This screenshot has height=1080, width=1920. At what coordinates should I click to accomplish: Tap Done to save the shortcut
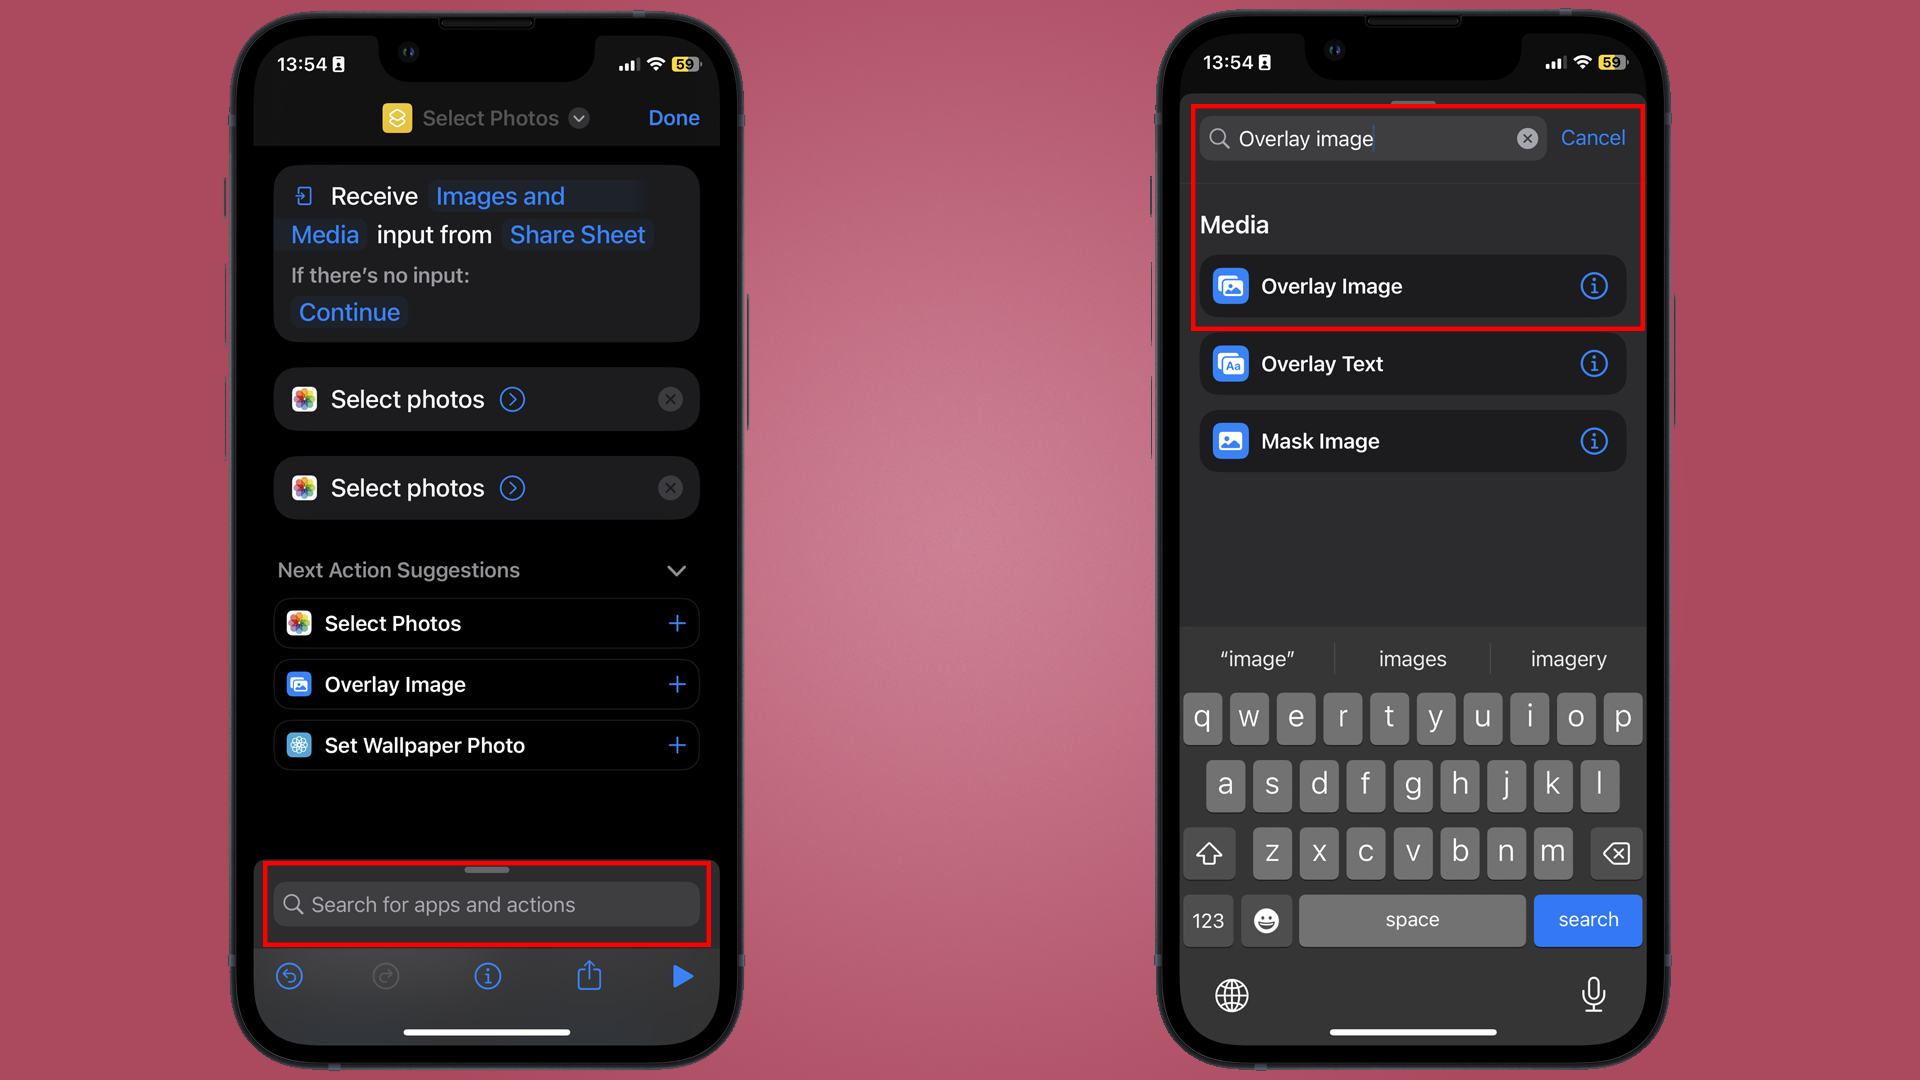tap(674, 117)
